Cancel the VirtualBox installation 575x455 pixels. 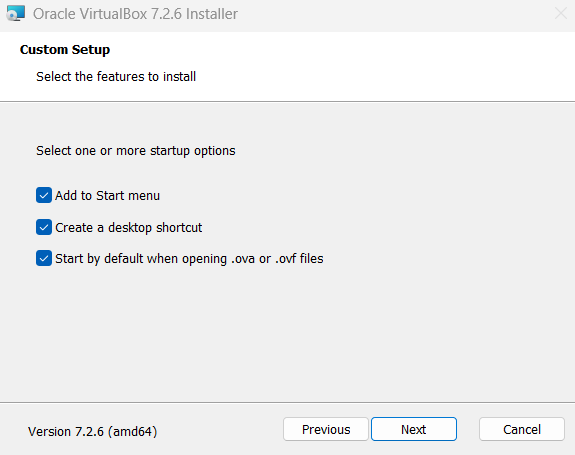click(x=521, y=429)
